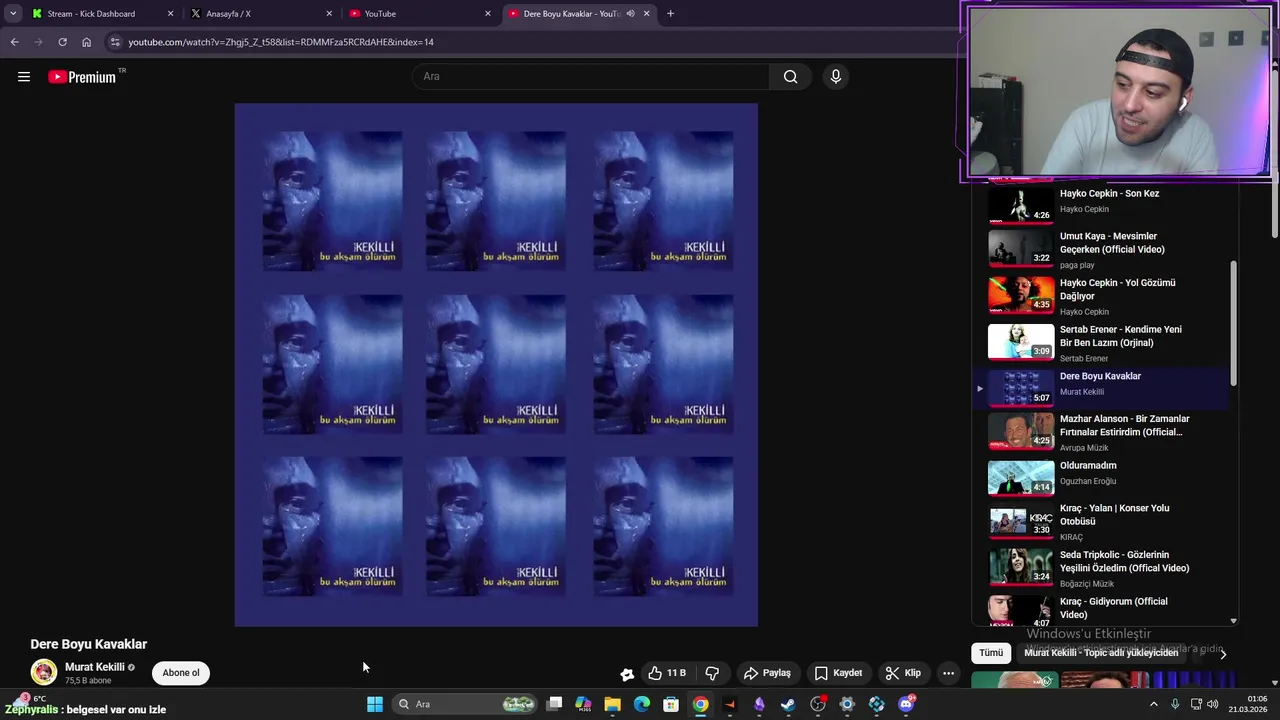The width and height of the screenshot is (1280, 720).
Task: Click the system tray microphone icon
Action: tap(1175, 704)
